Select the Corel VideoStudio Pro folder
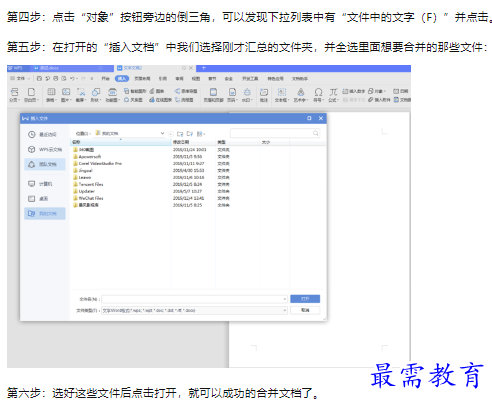Viewport: 492px width, 407px height. pyautogui.click(x=98, y=163)
